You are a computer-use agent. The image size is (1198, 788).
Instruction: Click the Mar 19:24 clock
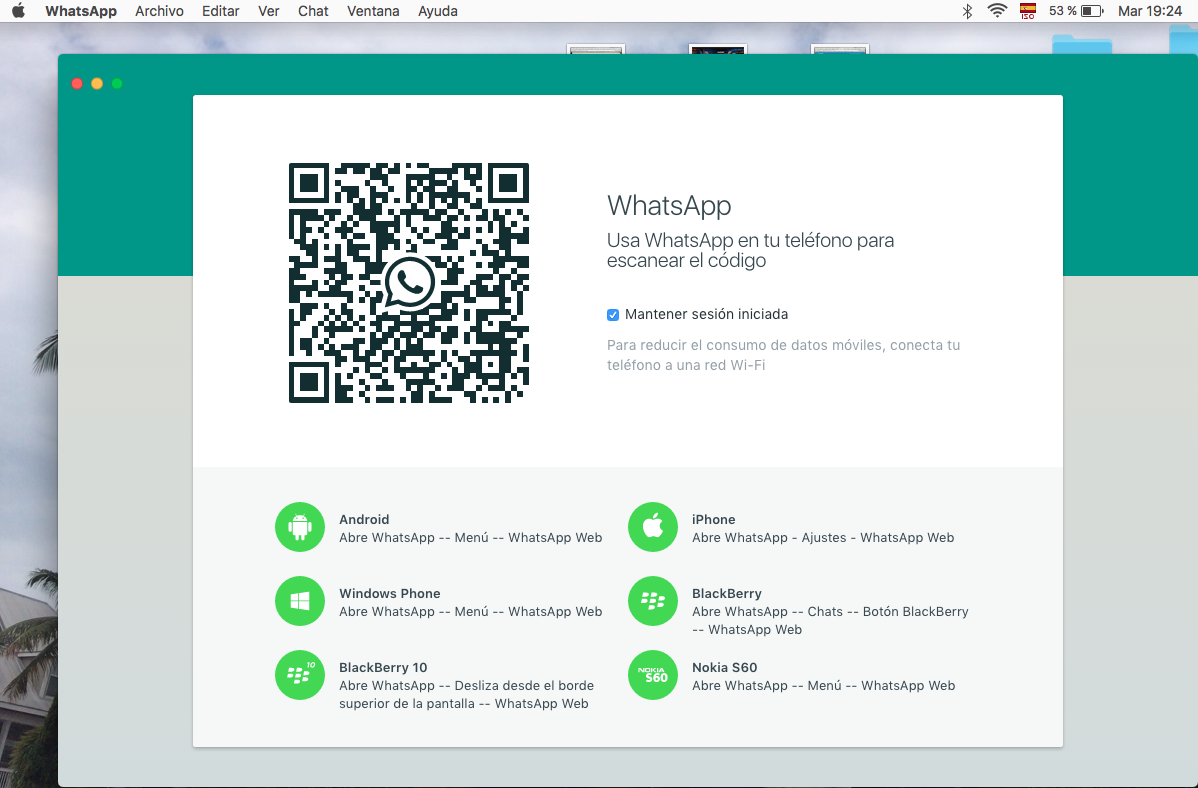[1150, 11]
